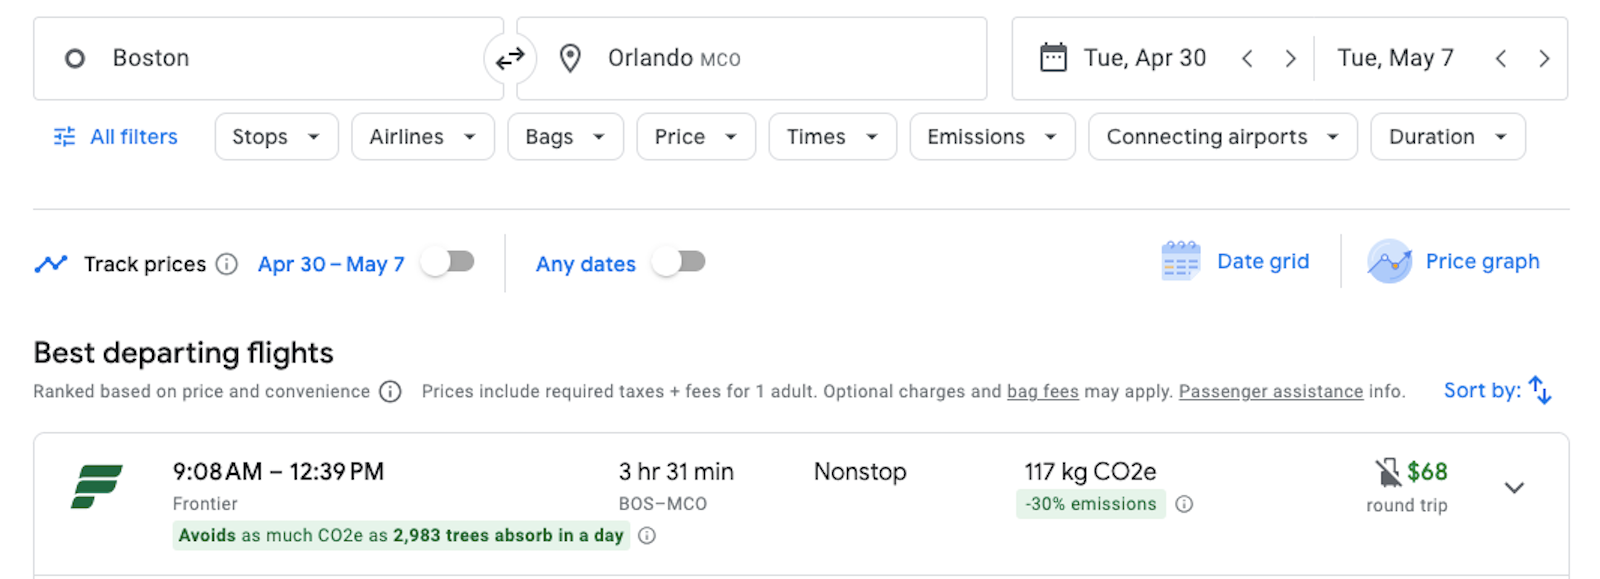Click info icon beside trees absorbed note
The image size is (1600, 579).
(x=647, y=536)
